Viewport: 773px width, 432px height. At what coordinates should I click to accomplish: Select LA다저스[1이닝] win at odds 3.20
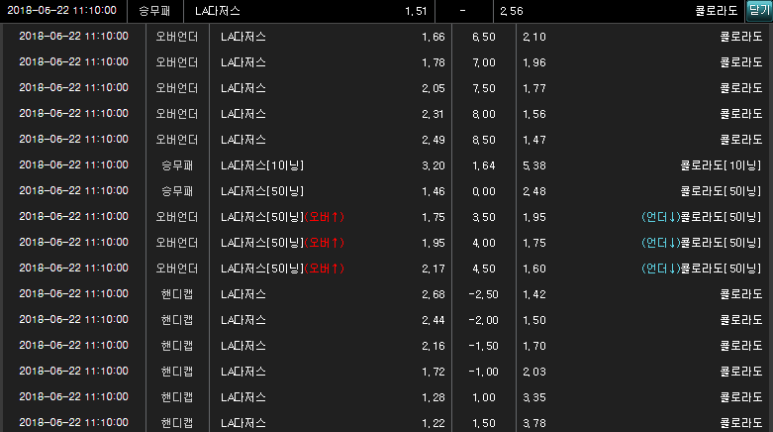330,165
